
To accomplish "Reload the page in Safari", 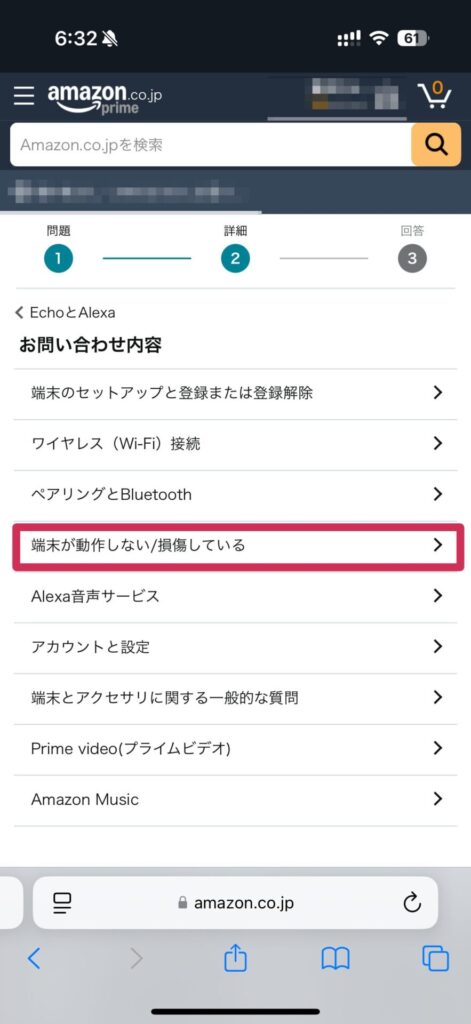I will [412, 903].
